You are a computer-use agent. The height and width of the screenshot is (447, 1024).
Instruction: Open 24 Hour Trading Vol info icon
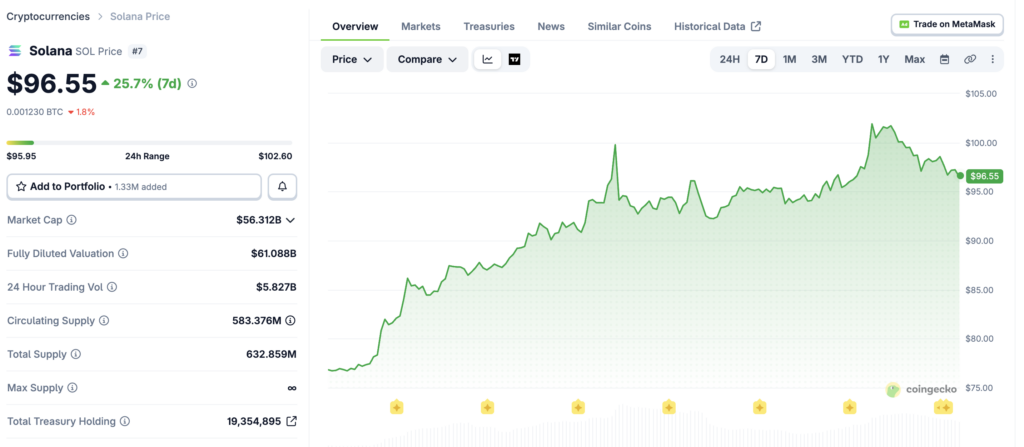[x=112, y=287]
